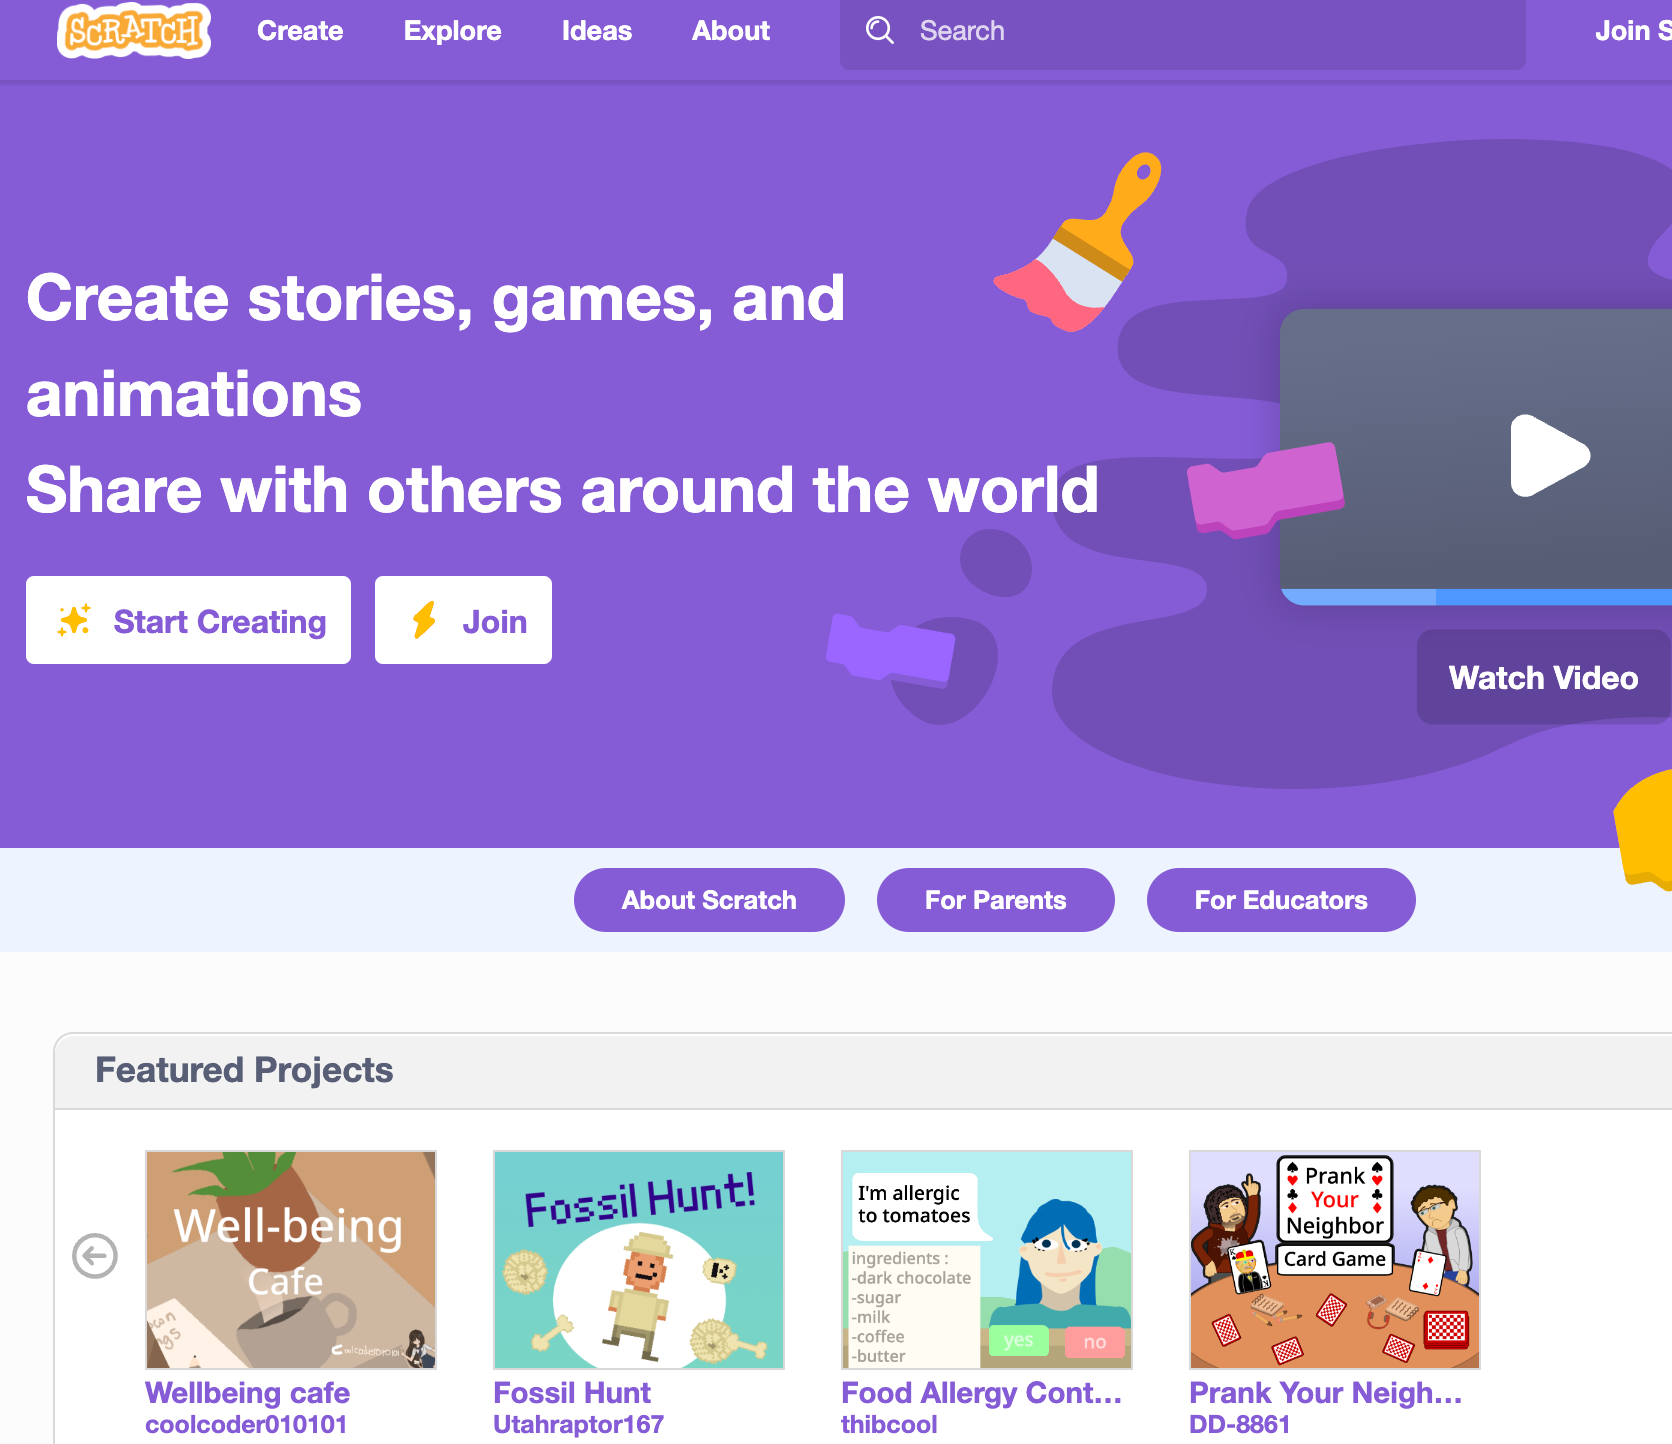Image resolution: width=1672 pixels, height=1444 pixels.
Task: Open About Scratch
Action: pos(709,900)
